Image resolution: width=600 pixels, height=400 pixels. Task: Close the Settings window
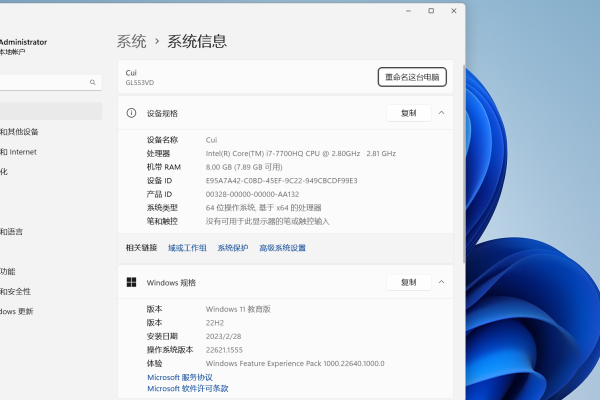coord(453,11)
